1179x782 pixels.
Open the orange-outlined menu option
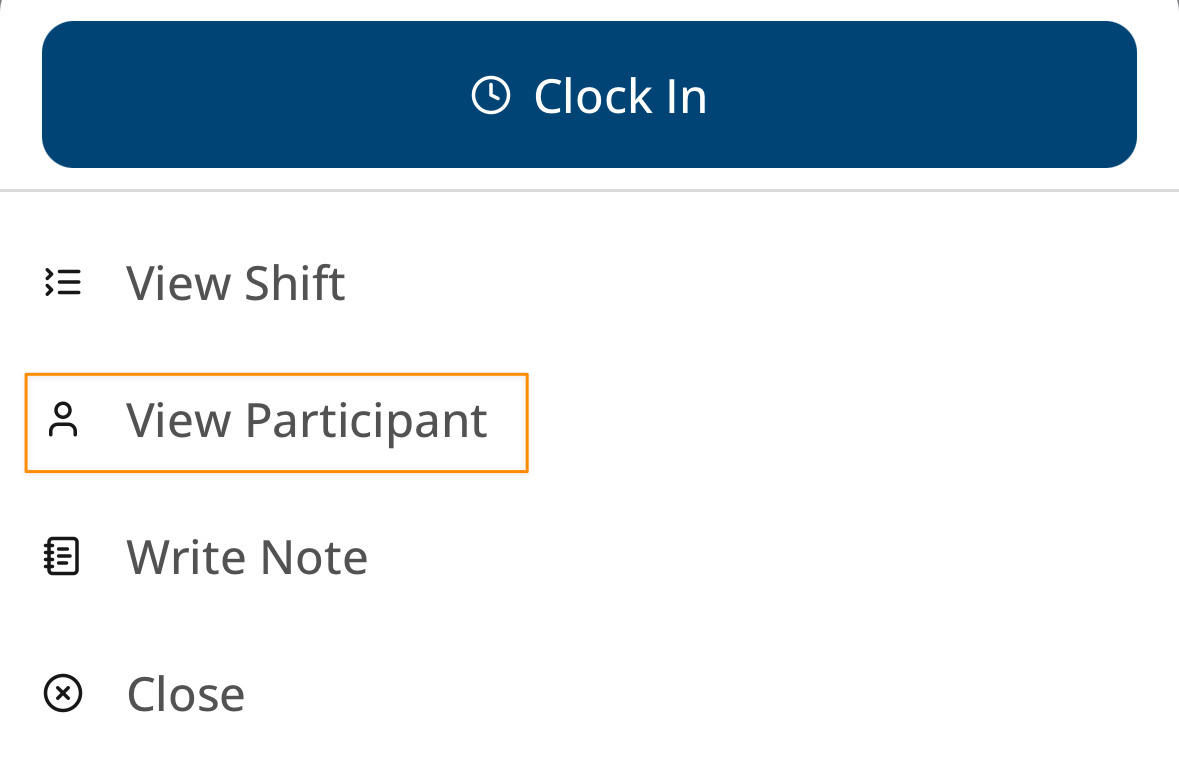tap(276, 421)
